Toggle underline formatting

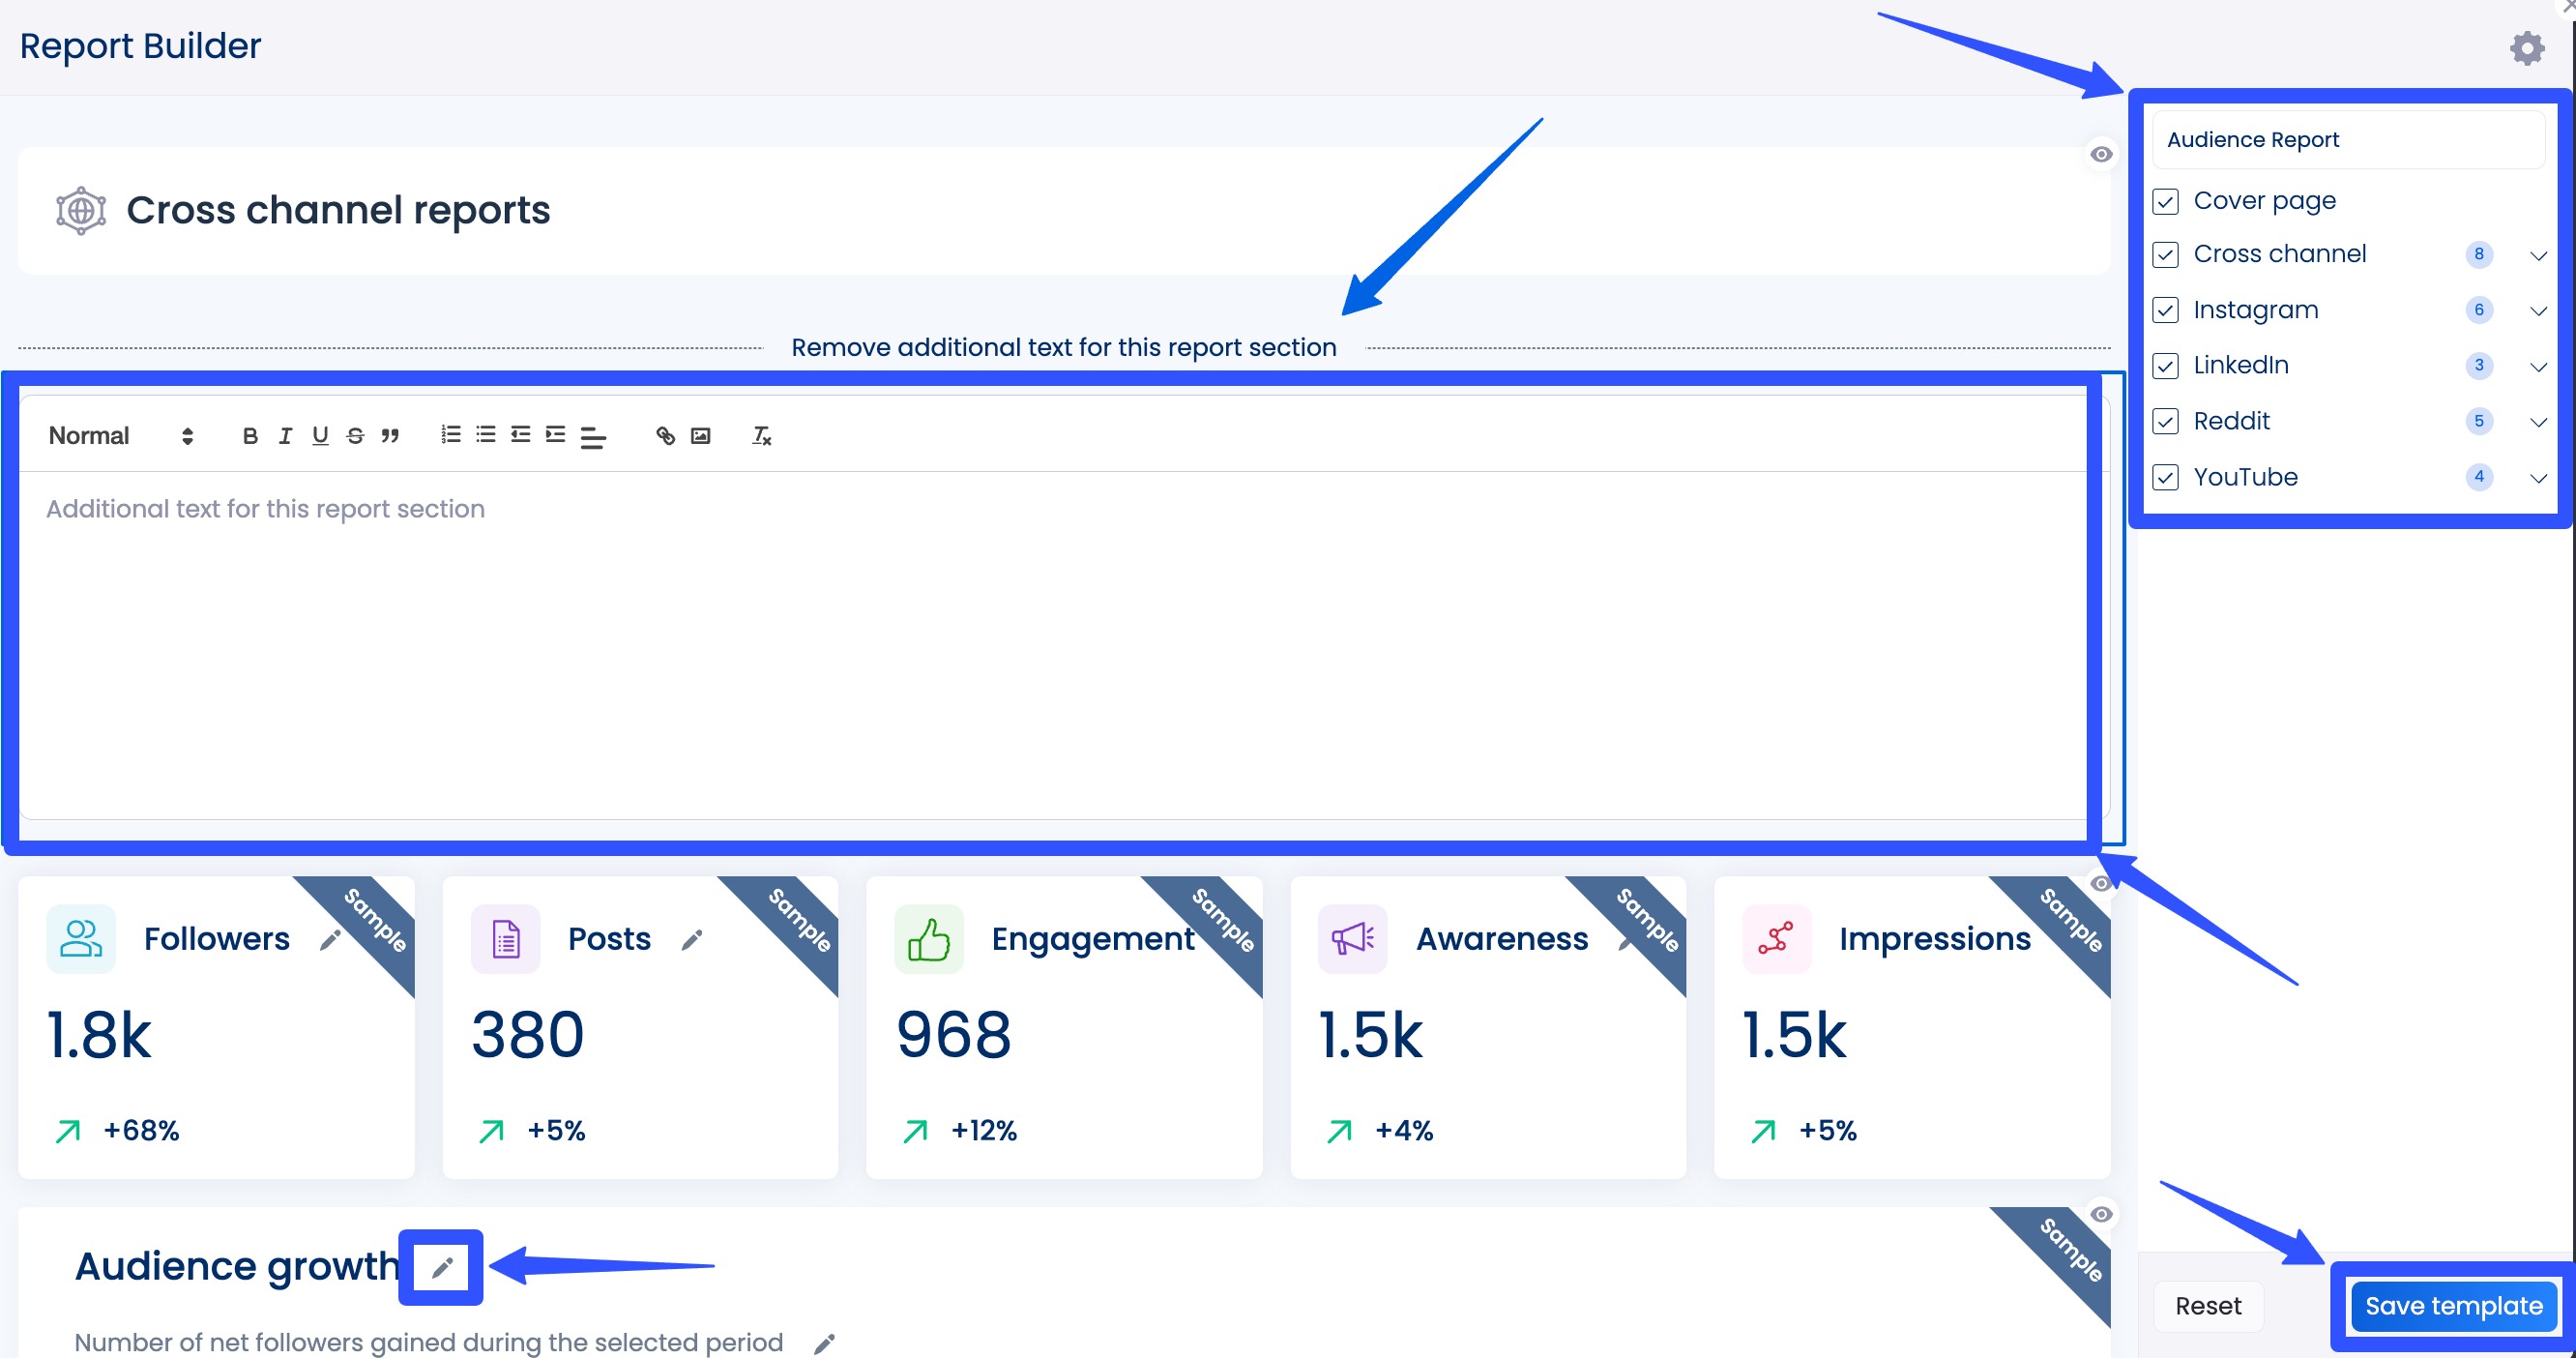[319, 435]
